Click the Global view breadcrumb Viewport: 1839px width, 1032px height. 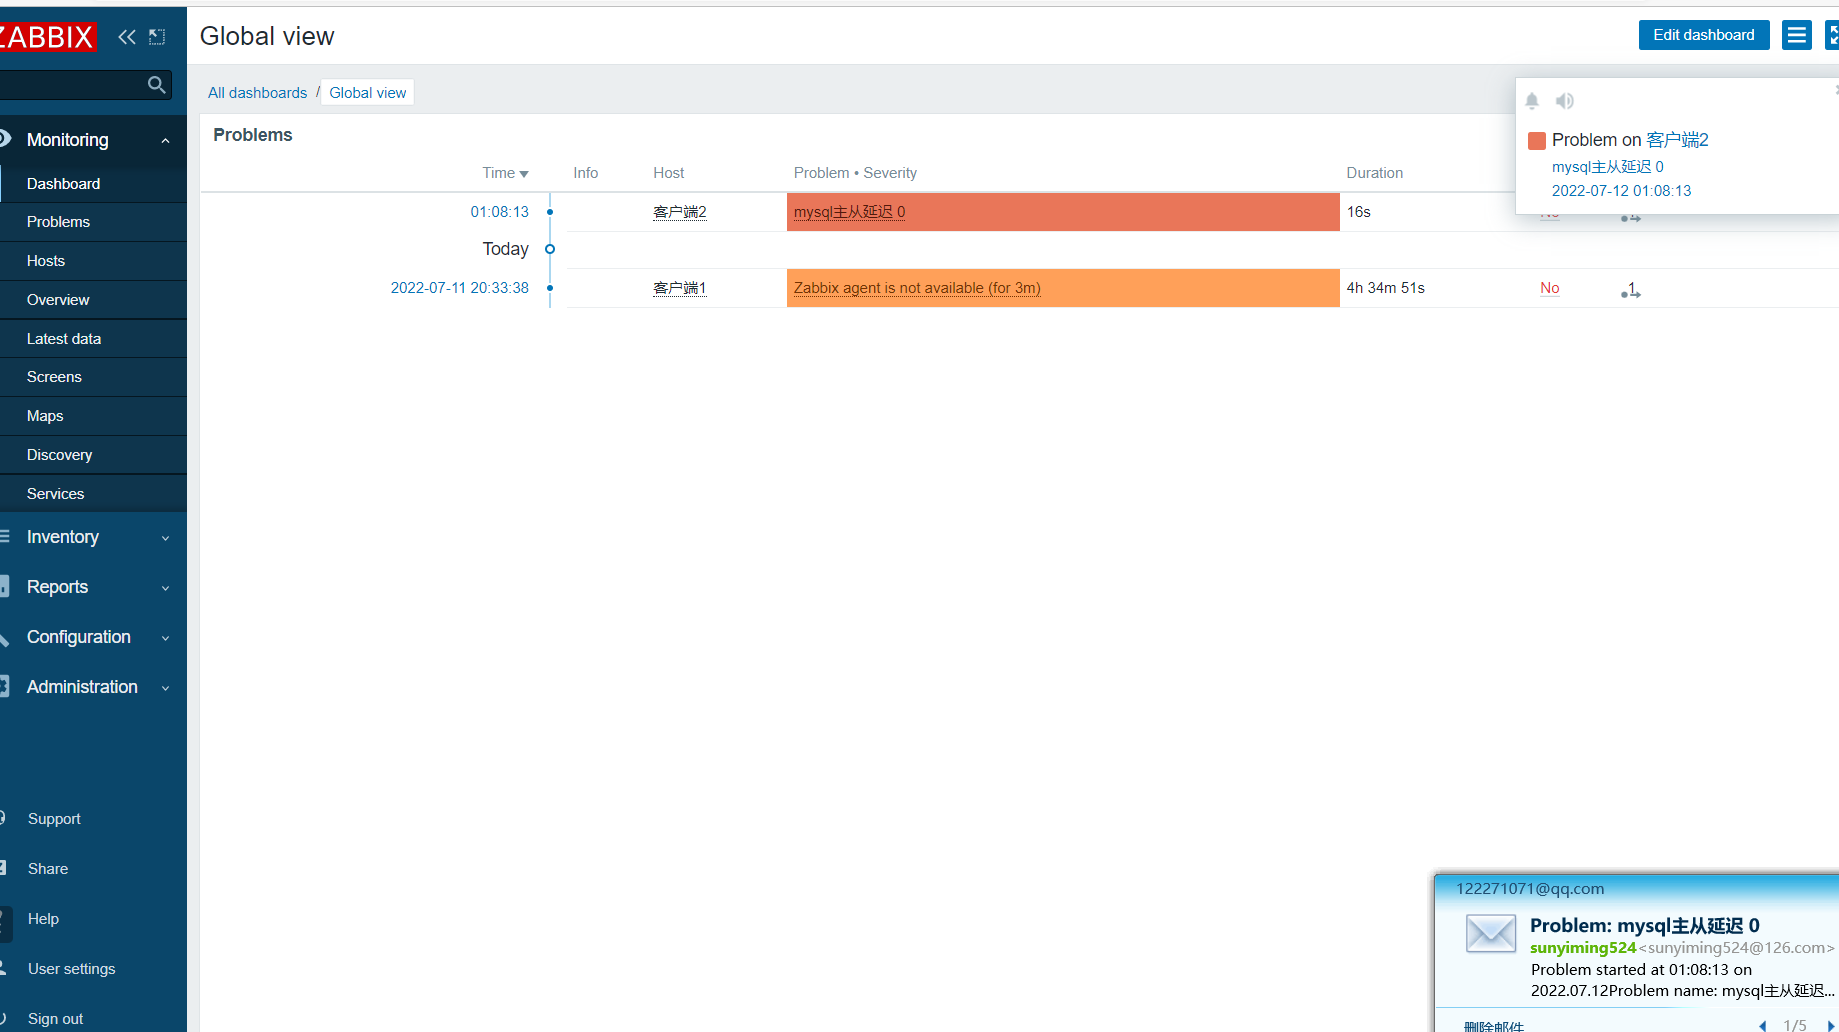pyautogui.click(x=368, y=93)
